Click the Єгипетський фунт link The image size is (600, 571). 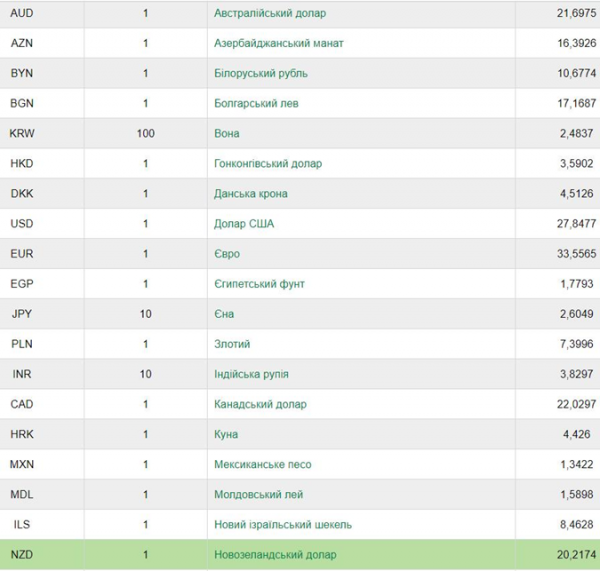[259, 284]
